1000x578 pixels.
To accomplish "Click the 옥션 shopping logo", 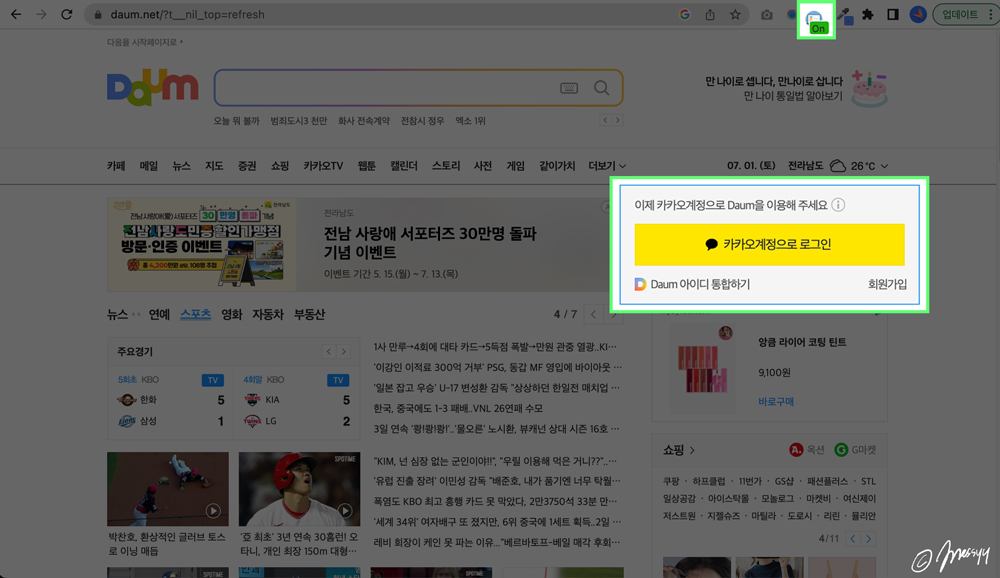I will click(x=807, y=450).
